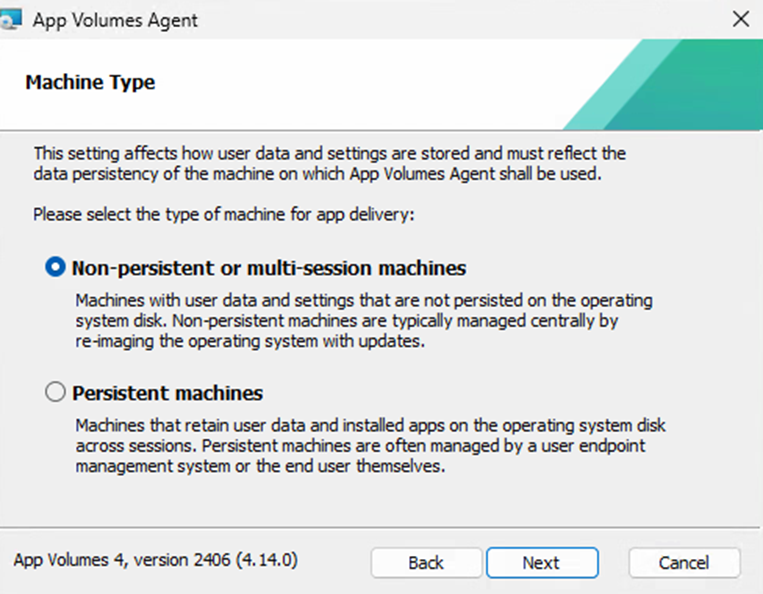This screenshot has height=594, width=763.
Task: Select the Non-persistent or multi-session radio button
Action: click(x=56, y=268)
